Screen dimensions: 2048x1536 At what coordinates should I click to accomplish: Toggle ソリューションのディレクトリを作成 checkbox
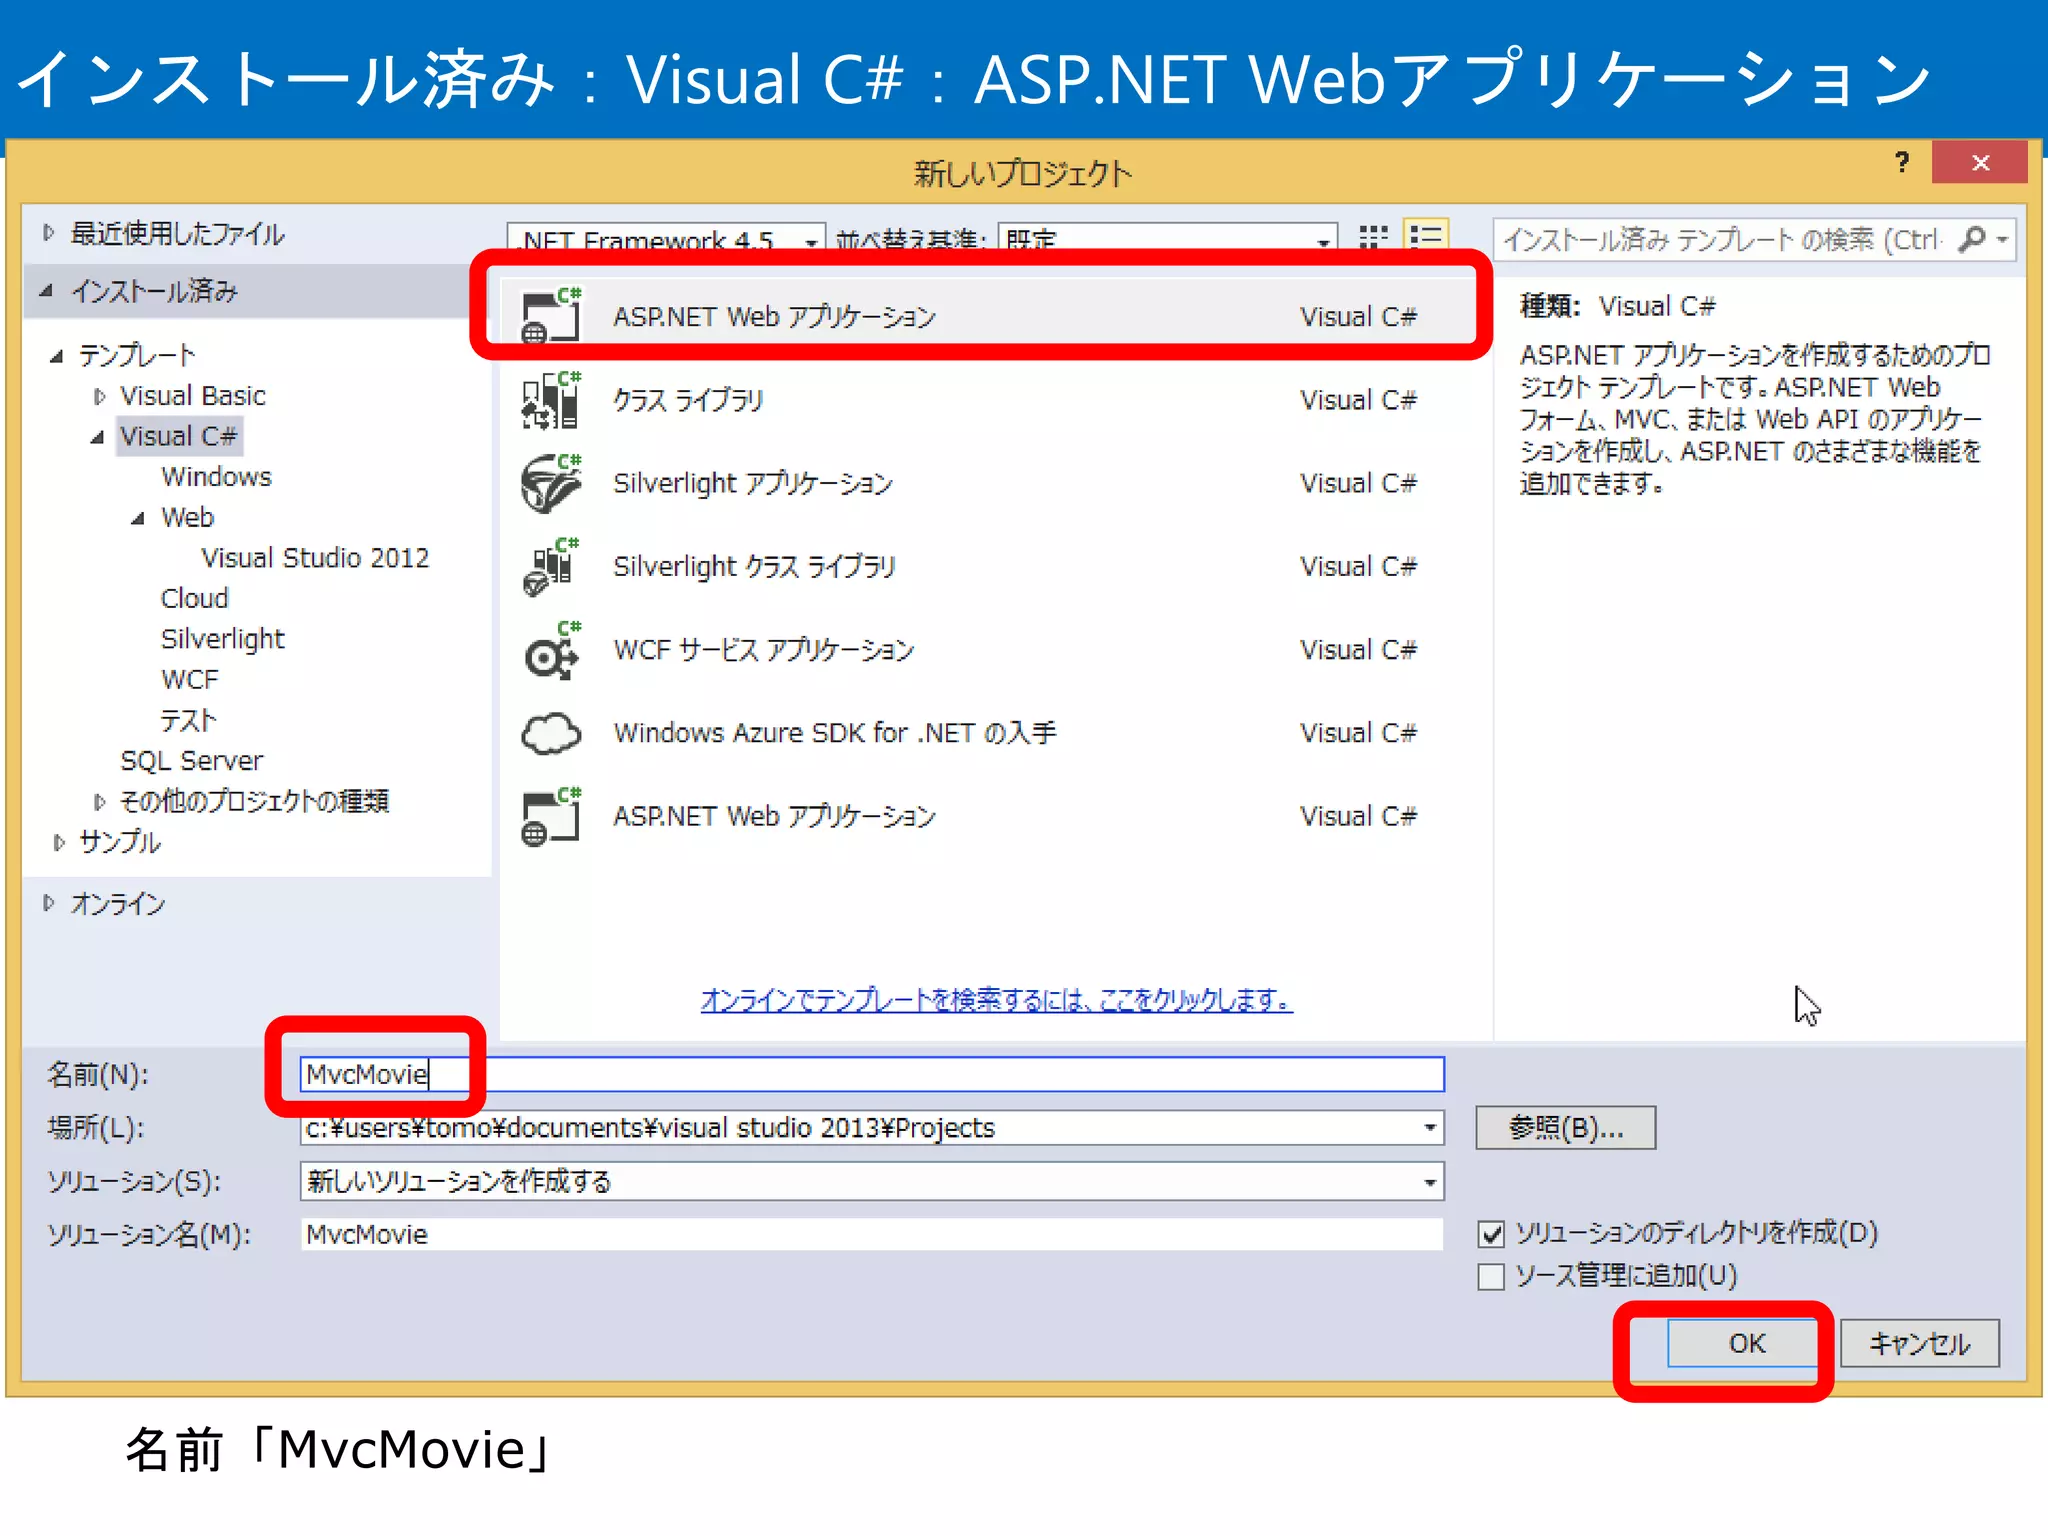(x=1491, y=1234)
